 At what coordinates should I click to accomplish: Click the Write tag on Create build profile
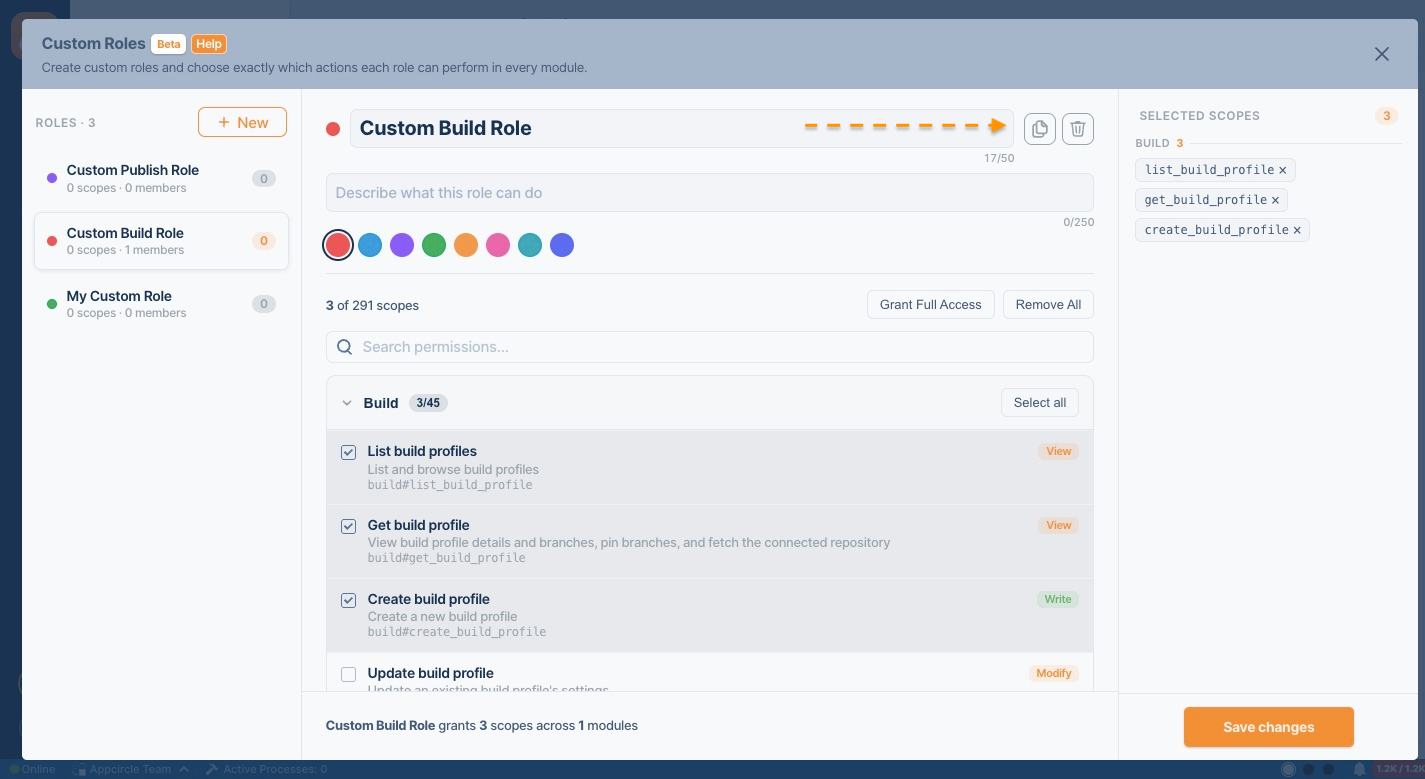click(x=1058, y=600)
